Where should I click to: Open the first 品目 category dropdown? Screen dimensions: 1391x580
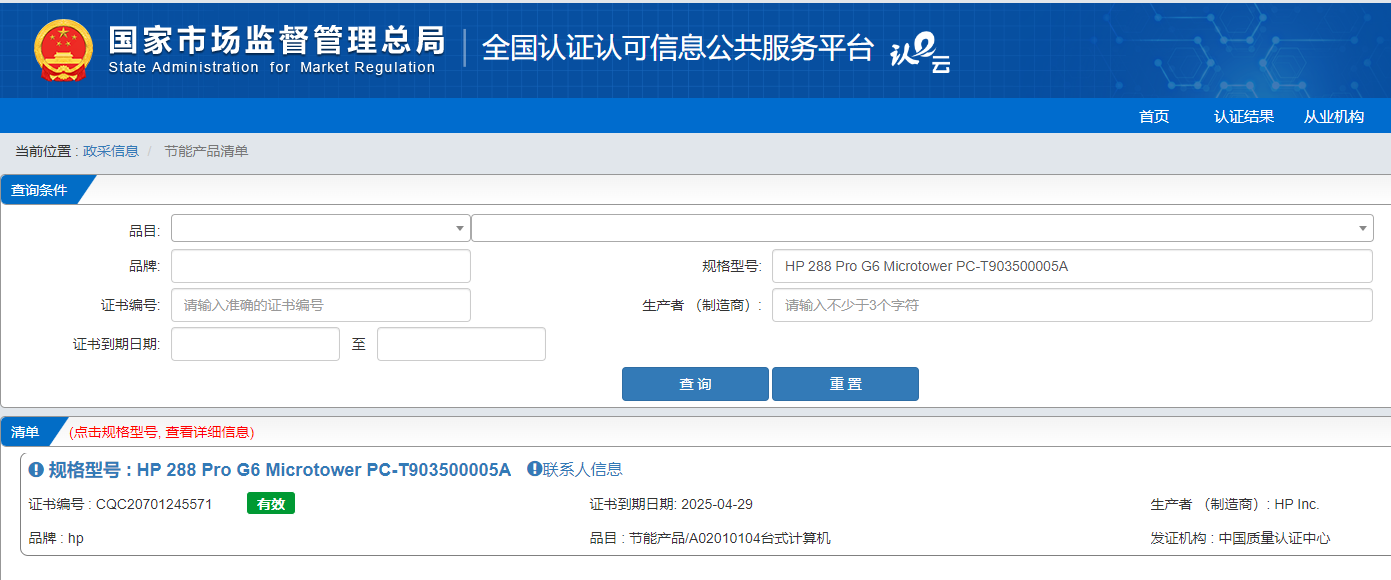click(x=321, y=228)
